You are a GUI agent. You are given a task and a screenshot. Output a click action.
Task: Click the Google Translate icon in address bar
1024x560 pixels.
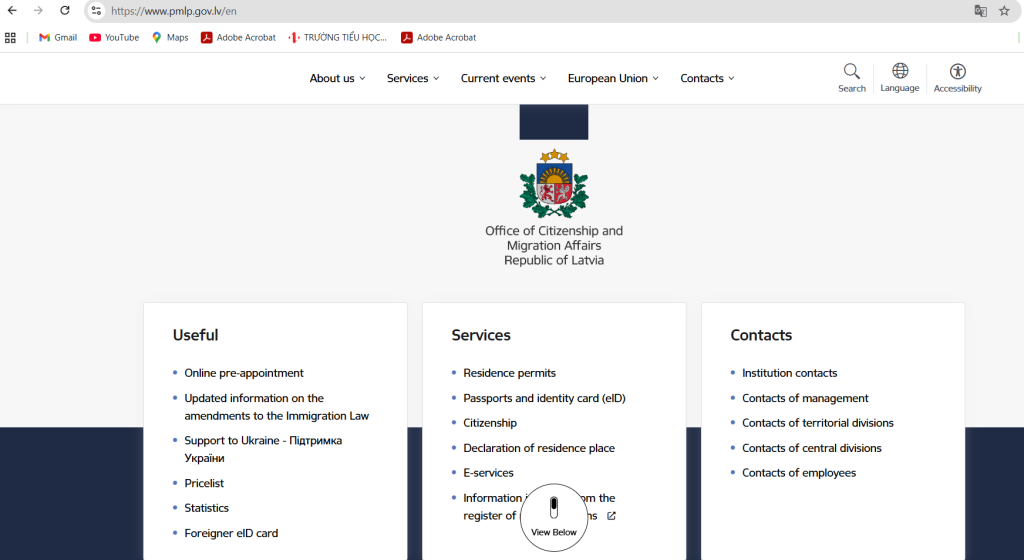point(980,11)
